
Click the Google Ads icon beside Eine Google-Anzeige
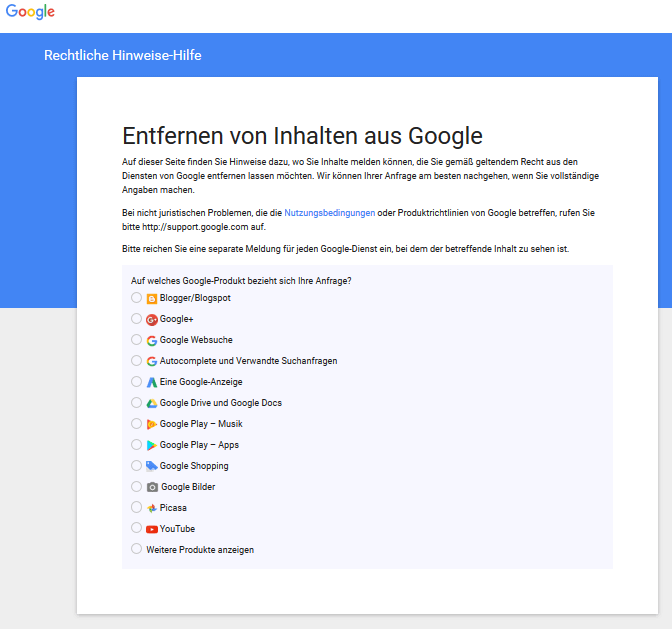(x=152, y=382)
